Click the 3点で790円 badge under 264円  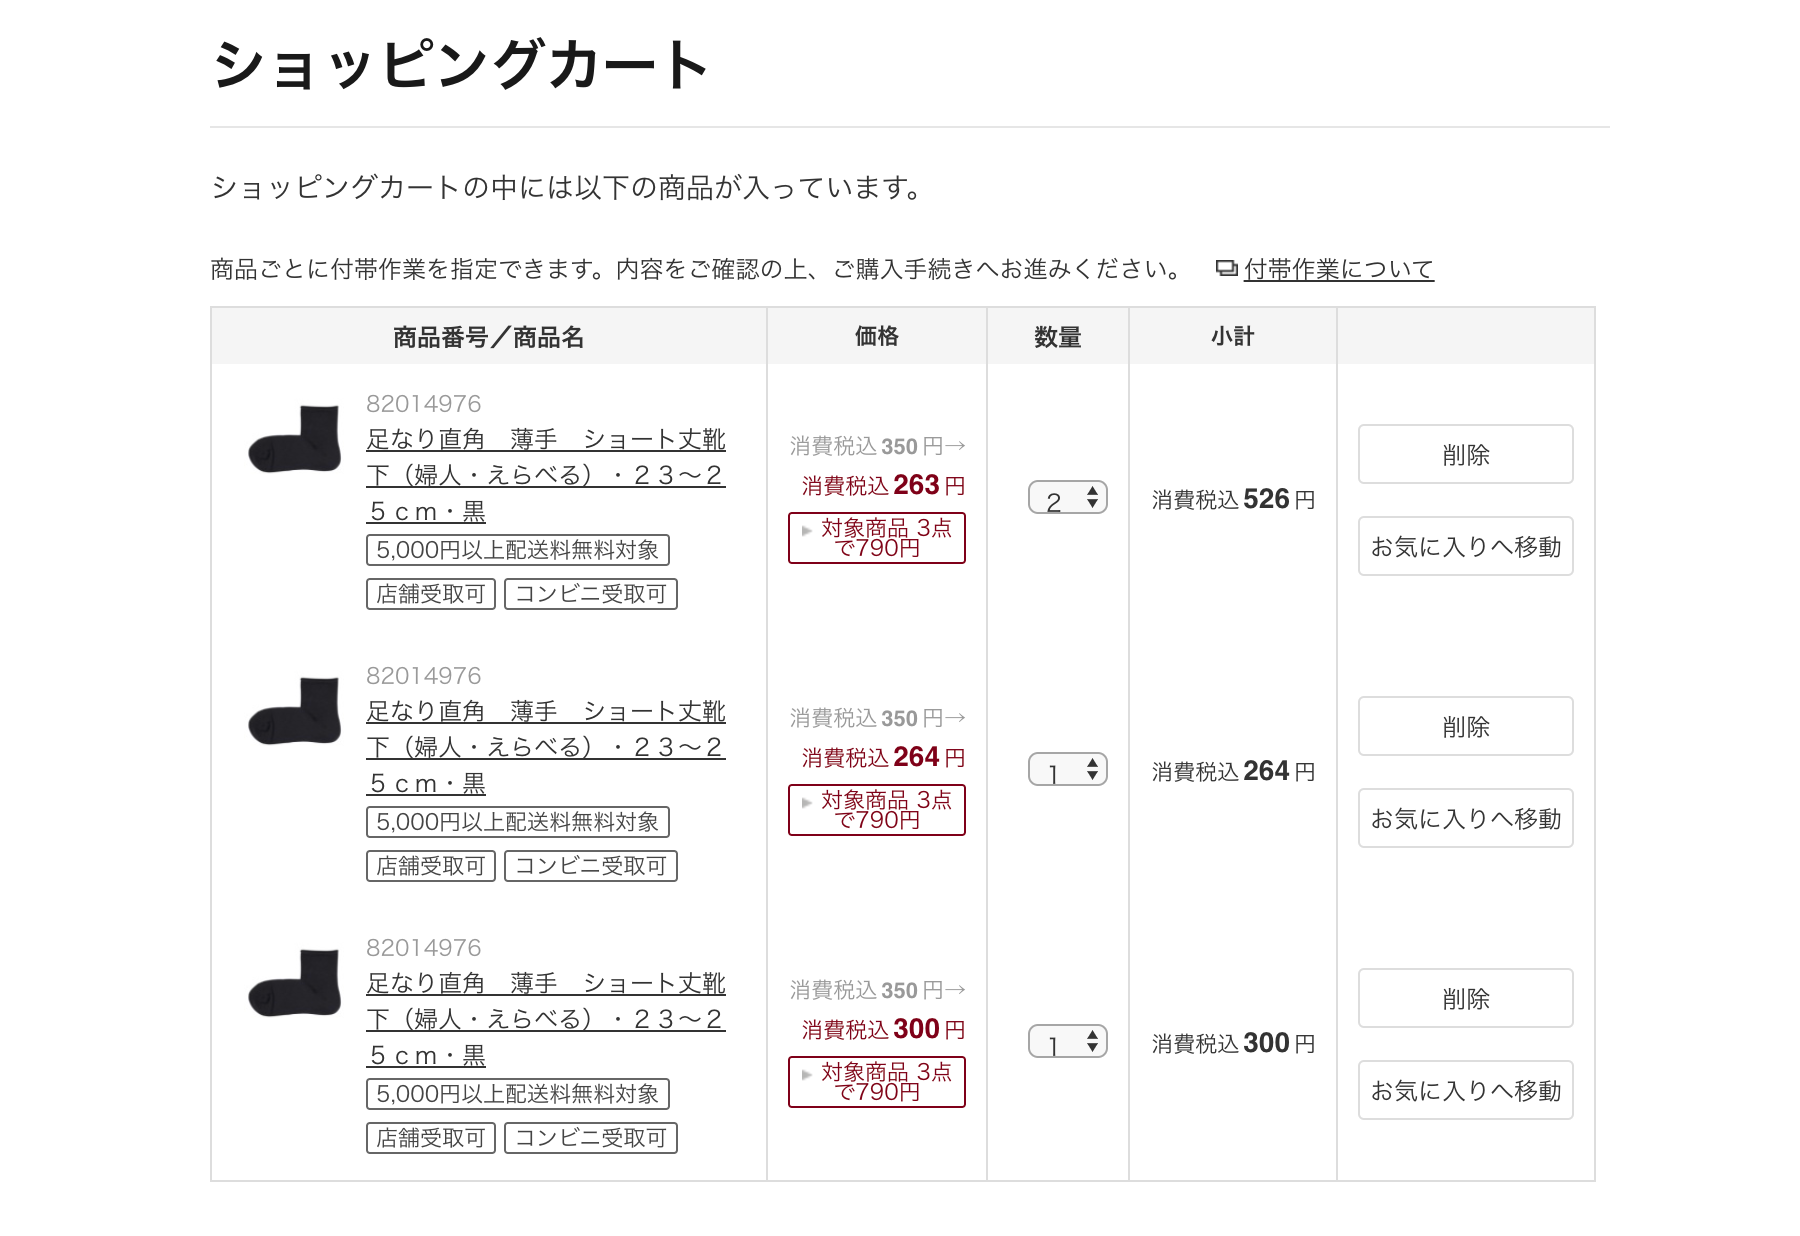(877, 810)
